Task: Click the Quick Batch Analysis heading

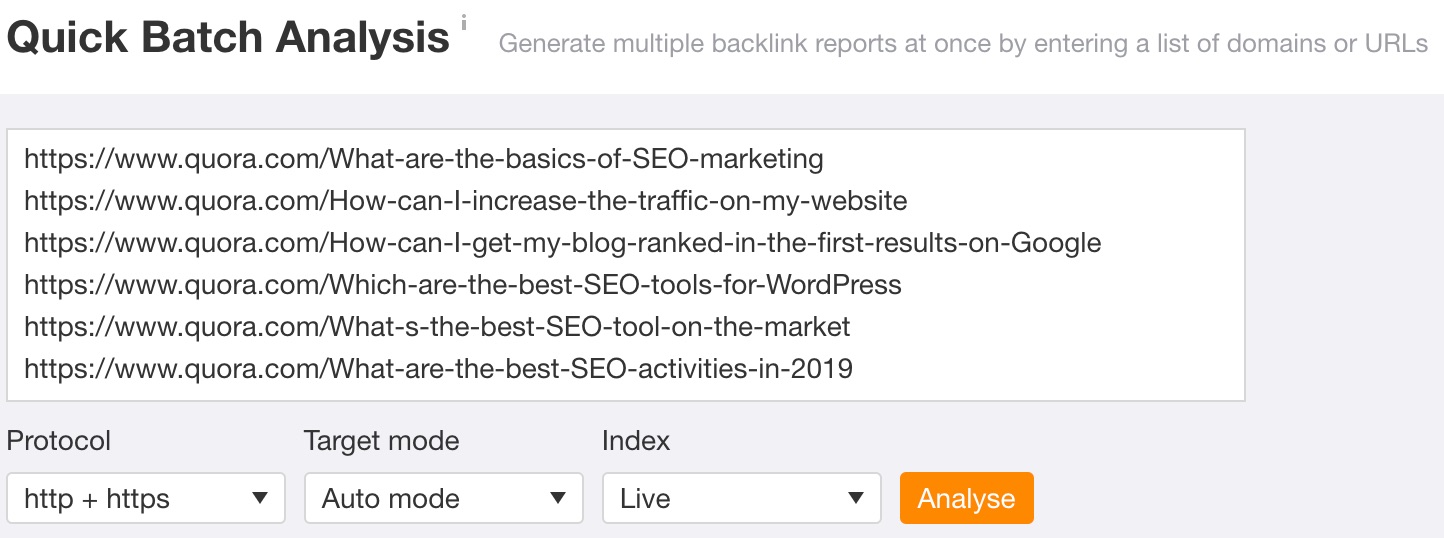Action: 228,38
